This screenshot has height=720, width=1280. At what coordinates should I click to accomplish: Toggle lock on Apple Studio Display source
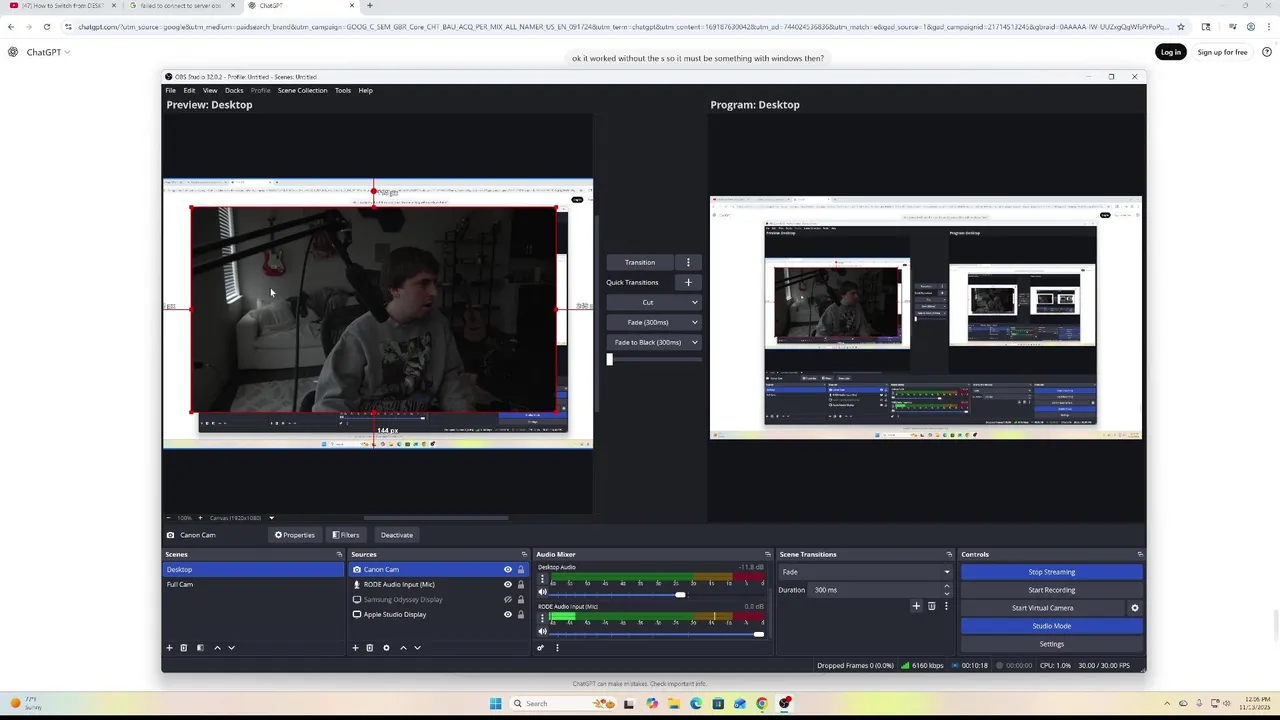520,615
